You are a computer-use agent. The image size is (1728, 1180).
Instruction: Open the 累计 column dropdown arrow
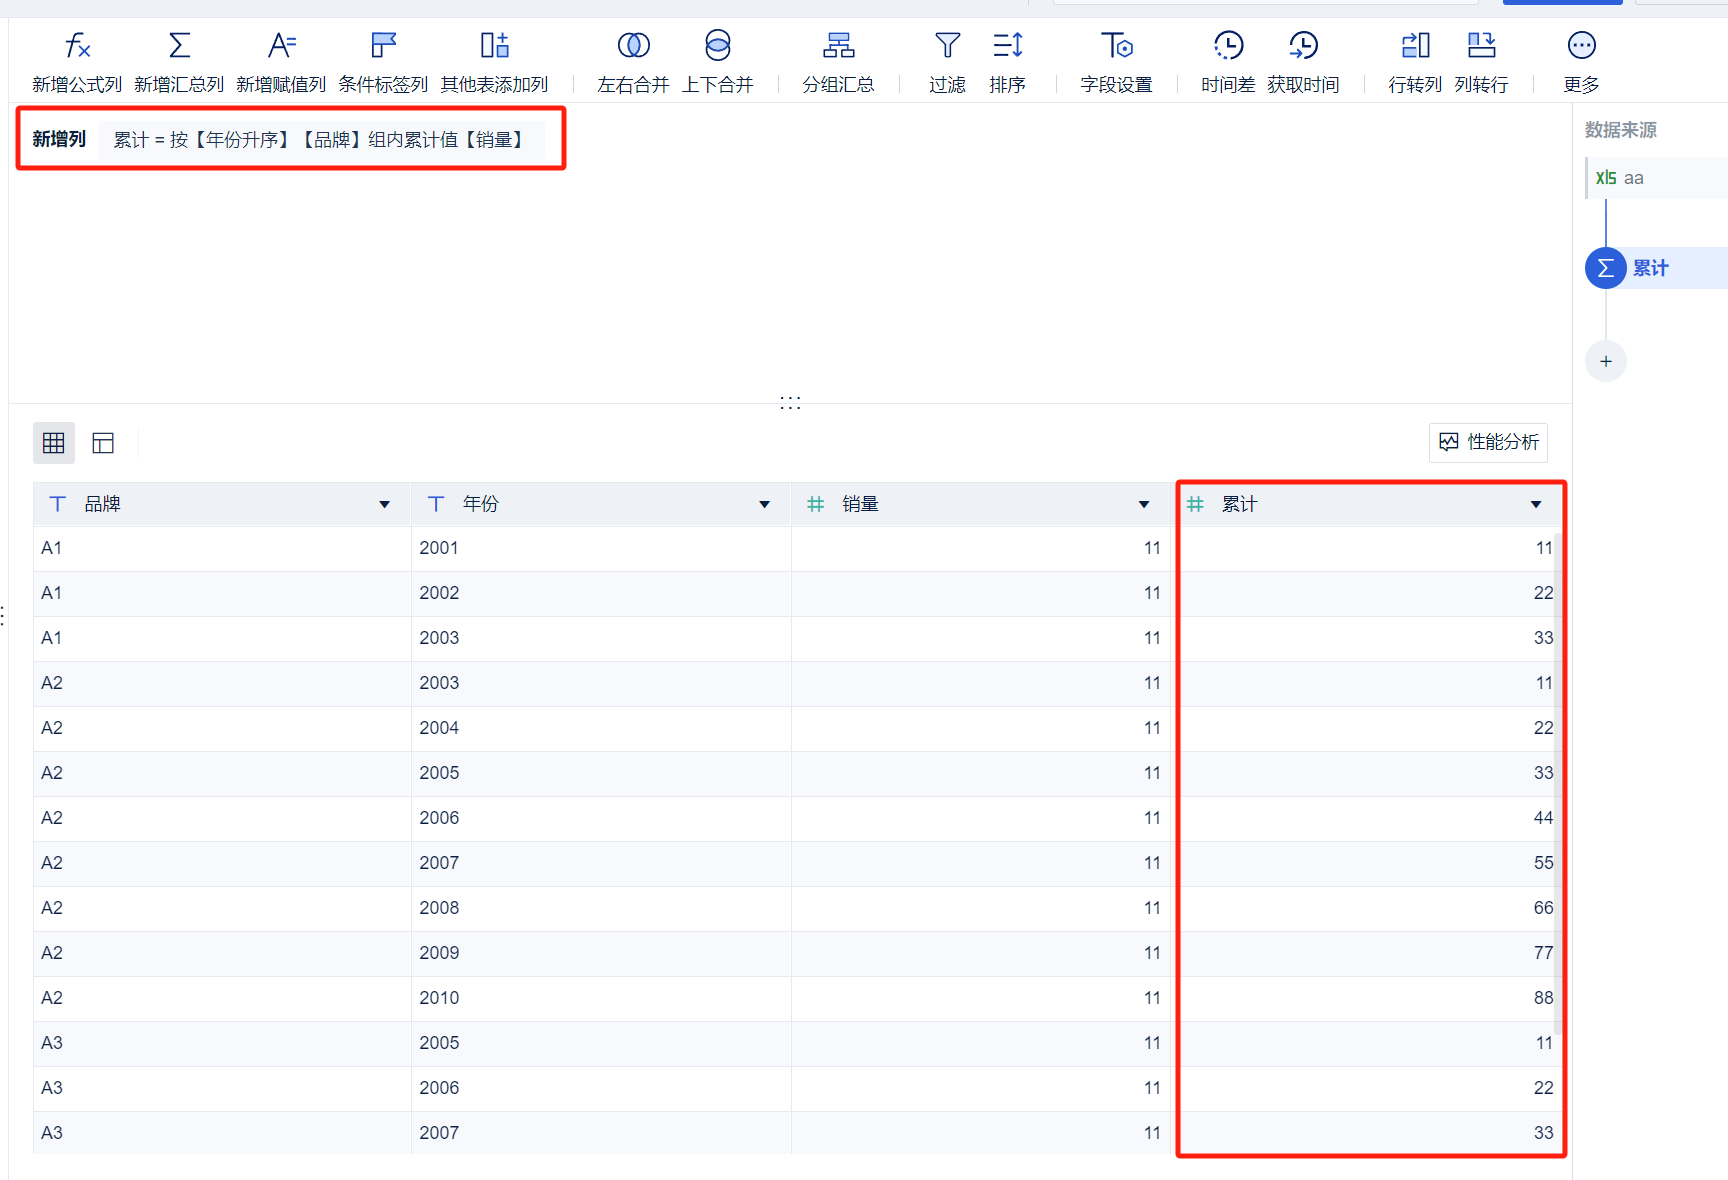point(1535,505)
